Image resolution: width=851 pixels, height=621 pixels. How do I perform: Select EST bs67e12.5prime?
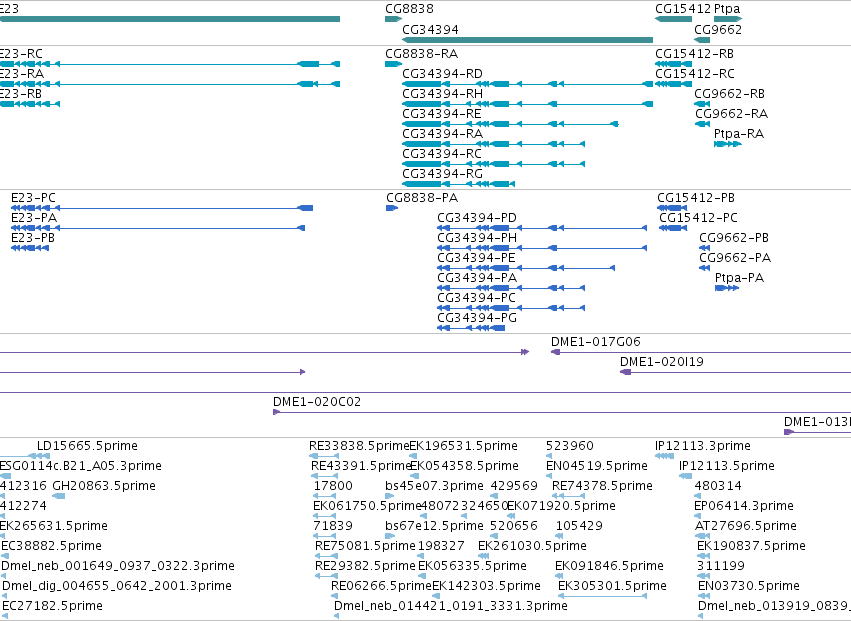[x=434, y=526]
